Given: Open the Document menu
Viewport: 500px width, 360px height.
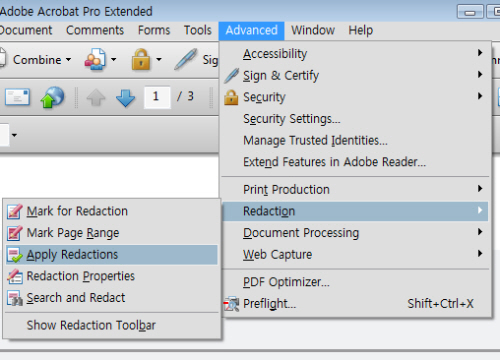Looking at the screenshot, I should point(26,30).
